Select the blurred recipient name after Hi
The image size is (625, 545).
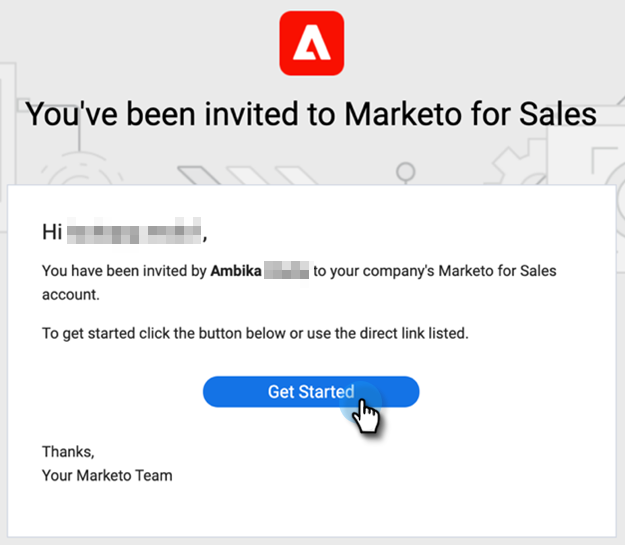[134, 233]
